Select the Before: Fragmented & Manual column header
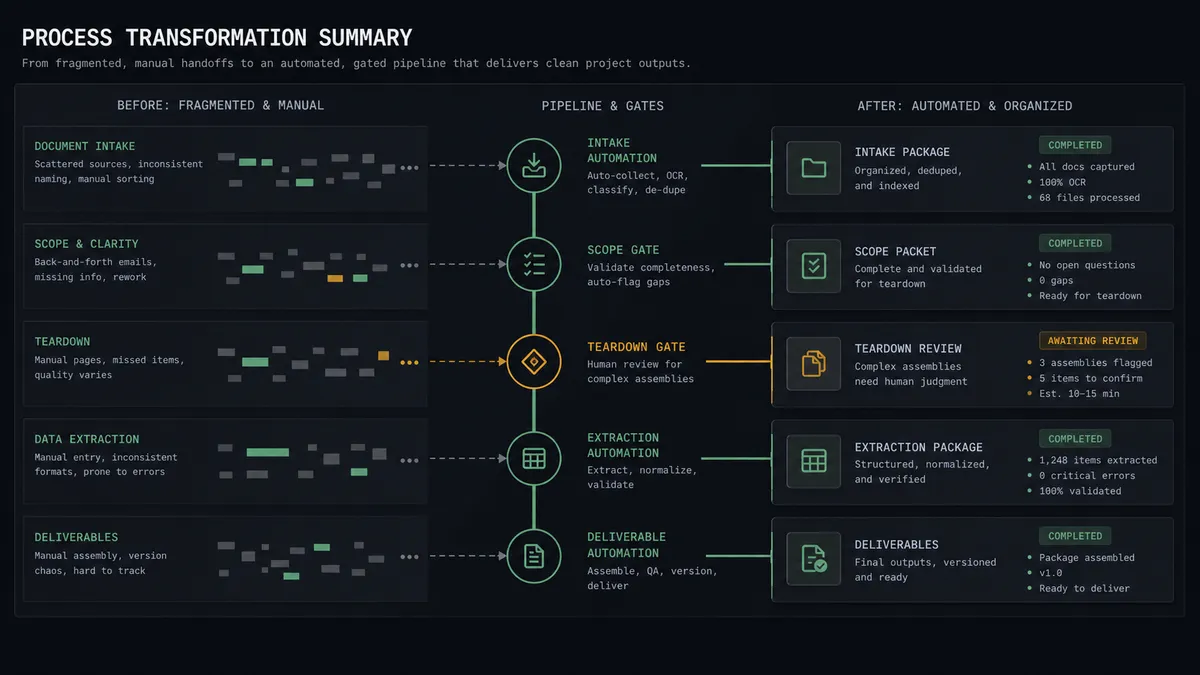Viewport: 1200px width, 675px height. coord(220,105)
